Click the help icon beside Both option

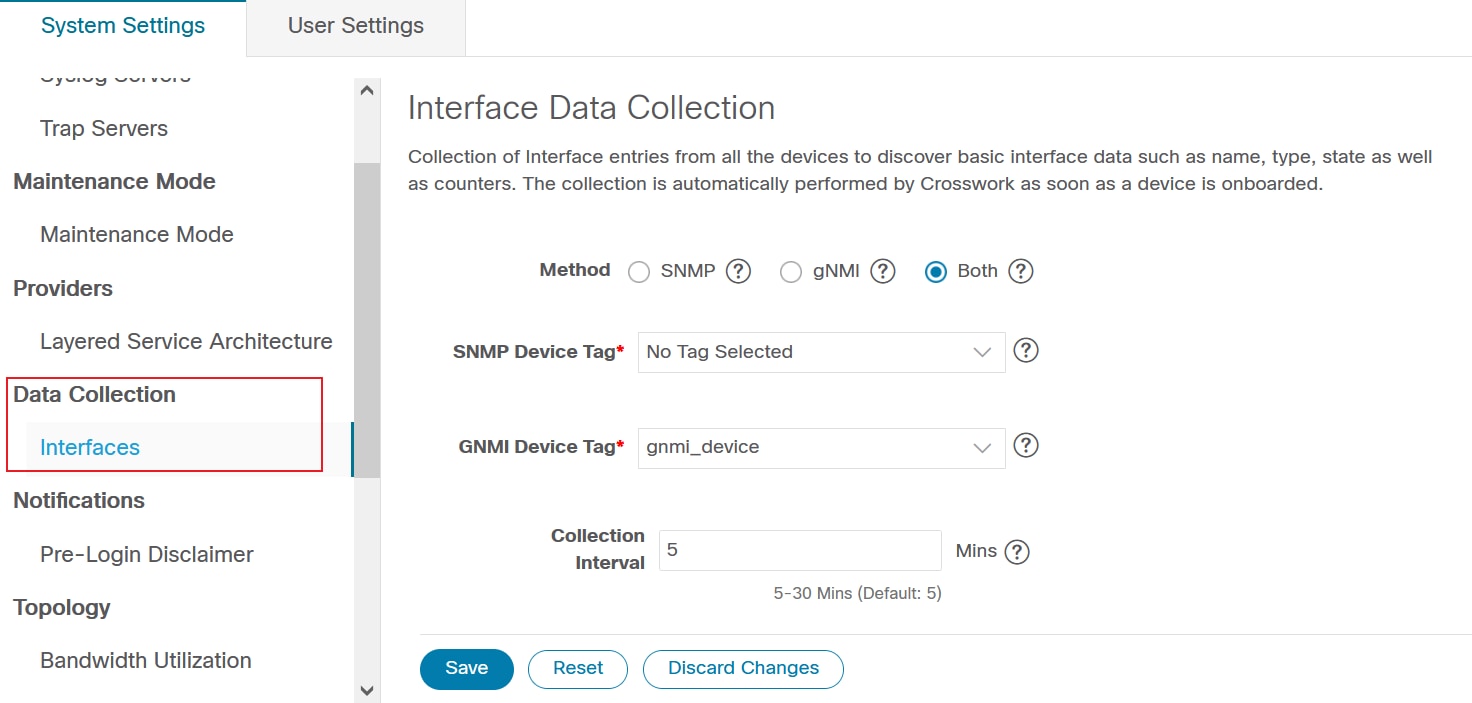tap(1020, 271)
